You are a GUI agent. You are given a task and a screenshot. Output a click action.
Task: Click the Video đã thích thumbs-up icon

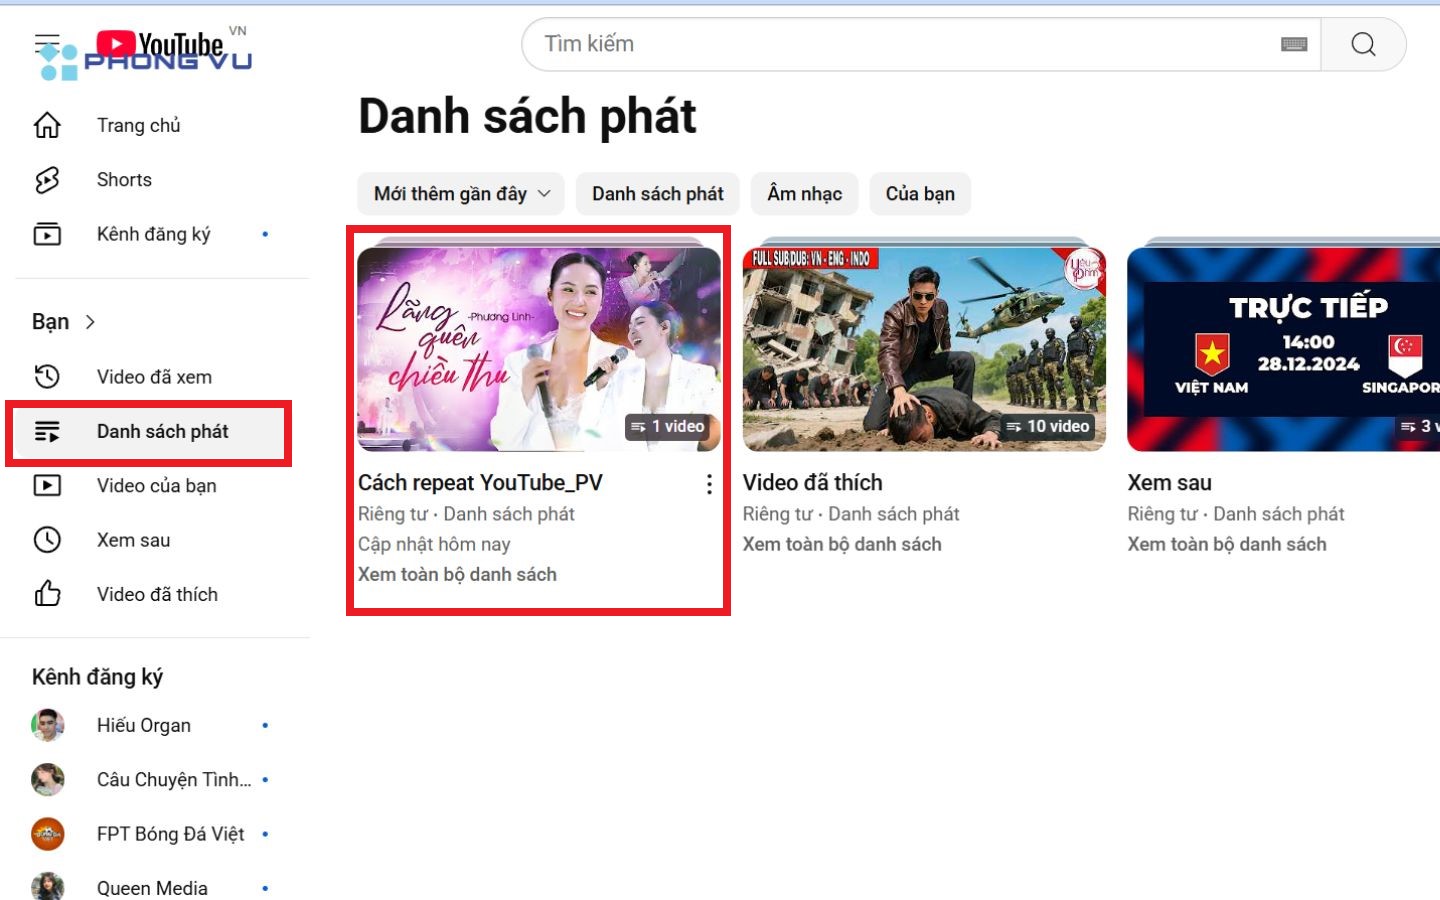pyautogui.click(x=46, y=593)
